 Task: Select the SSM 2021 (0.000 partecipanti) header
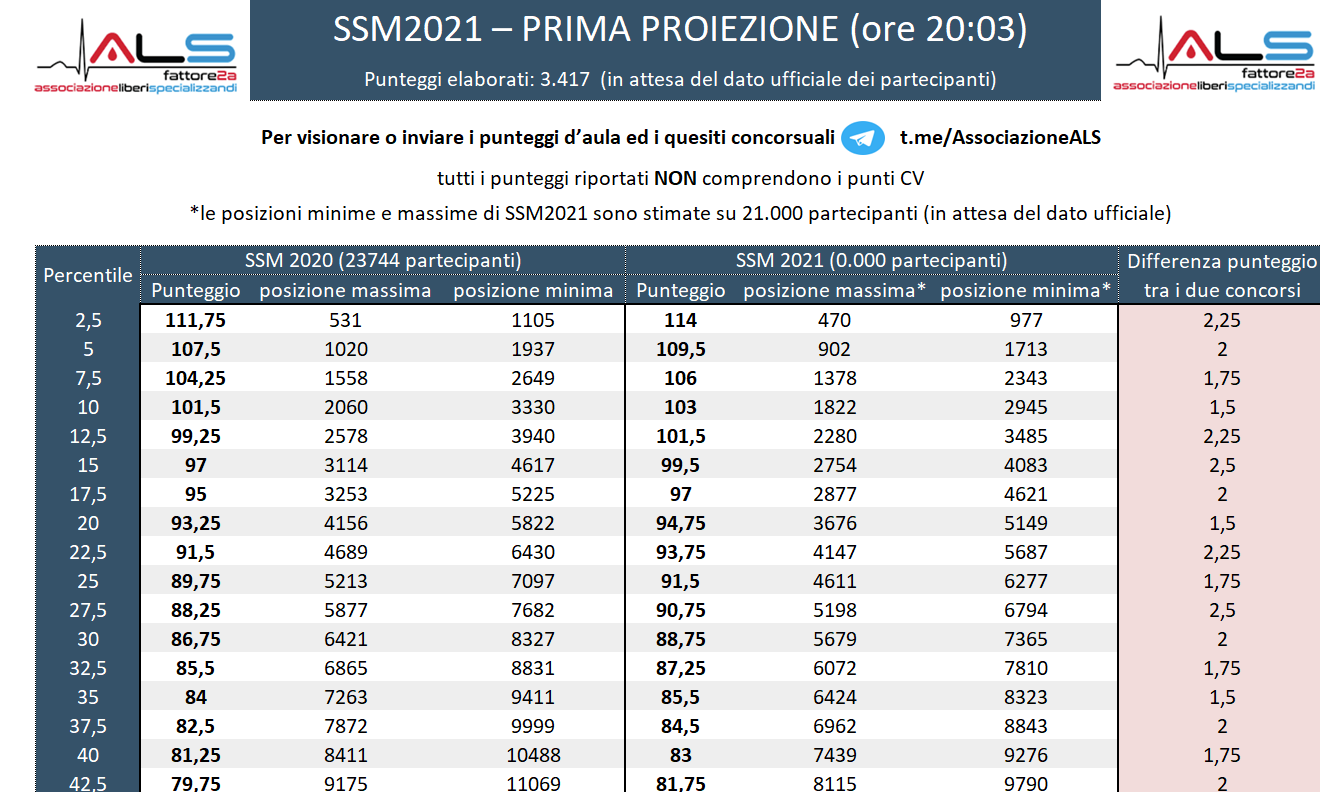[871, 261]
